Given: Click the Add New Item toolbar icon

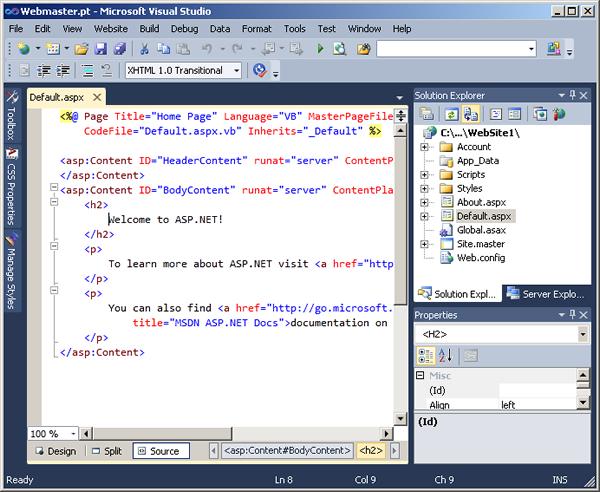Looking at the screenshot, I should click(53, 49).
